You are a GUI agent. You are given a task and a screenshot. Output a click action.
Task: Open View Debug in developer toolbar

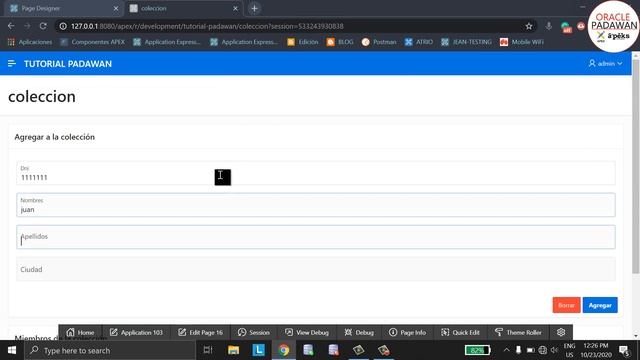click(x=307, y=332)
